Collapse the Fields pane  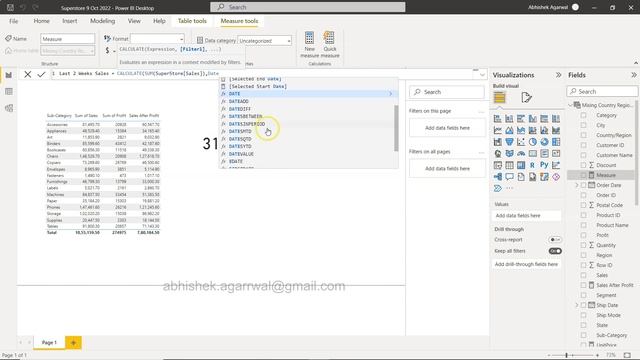633,75
